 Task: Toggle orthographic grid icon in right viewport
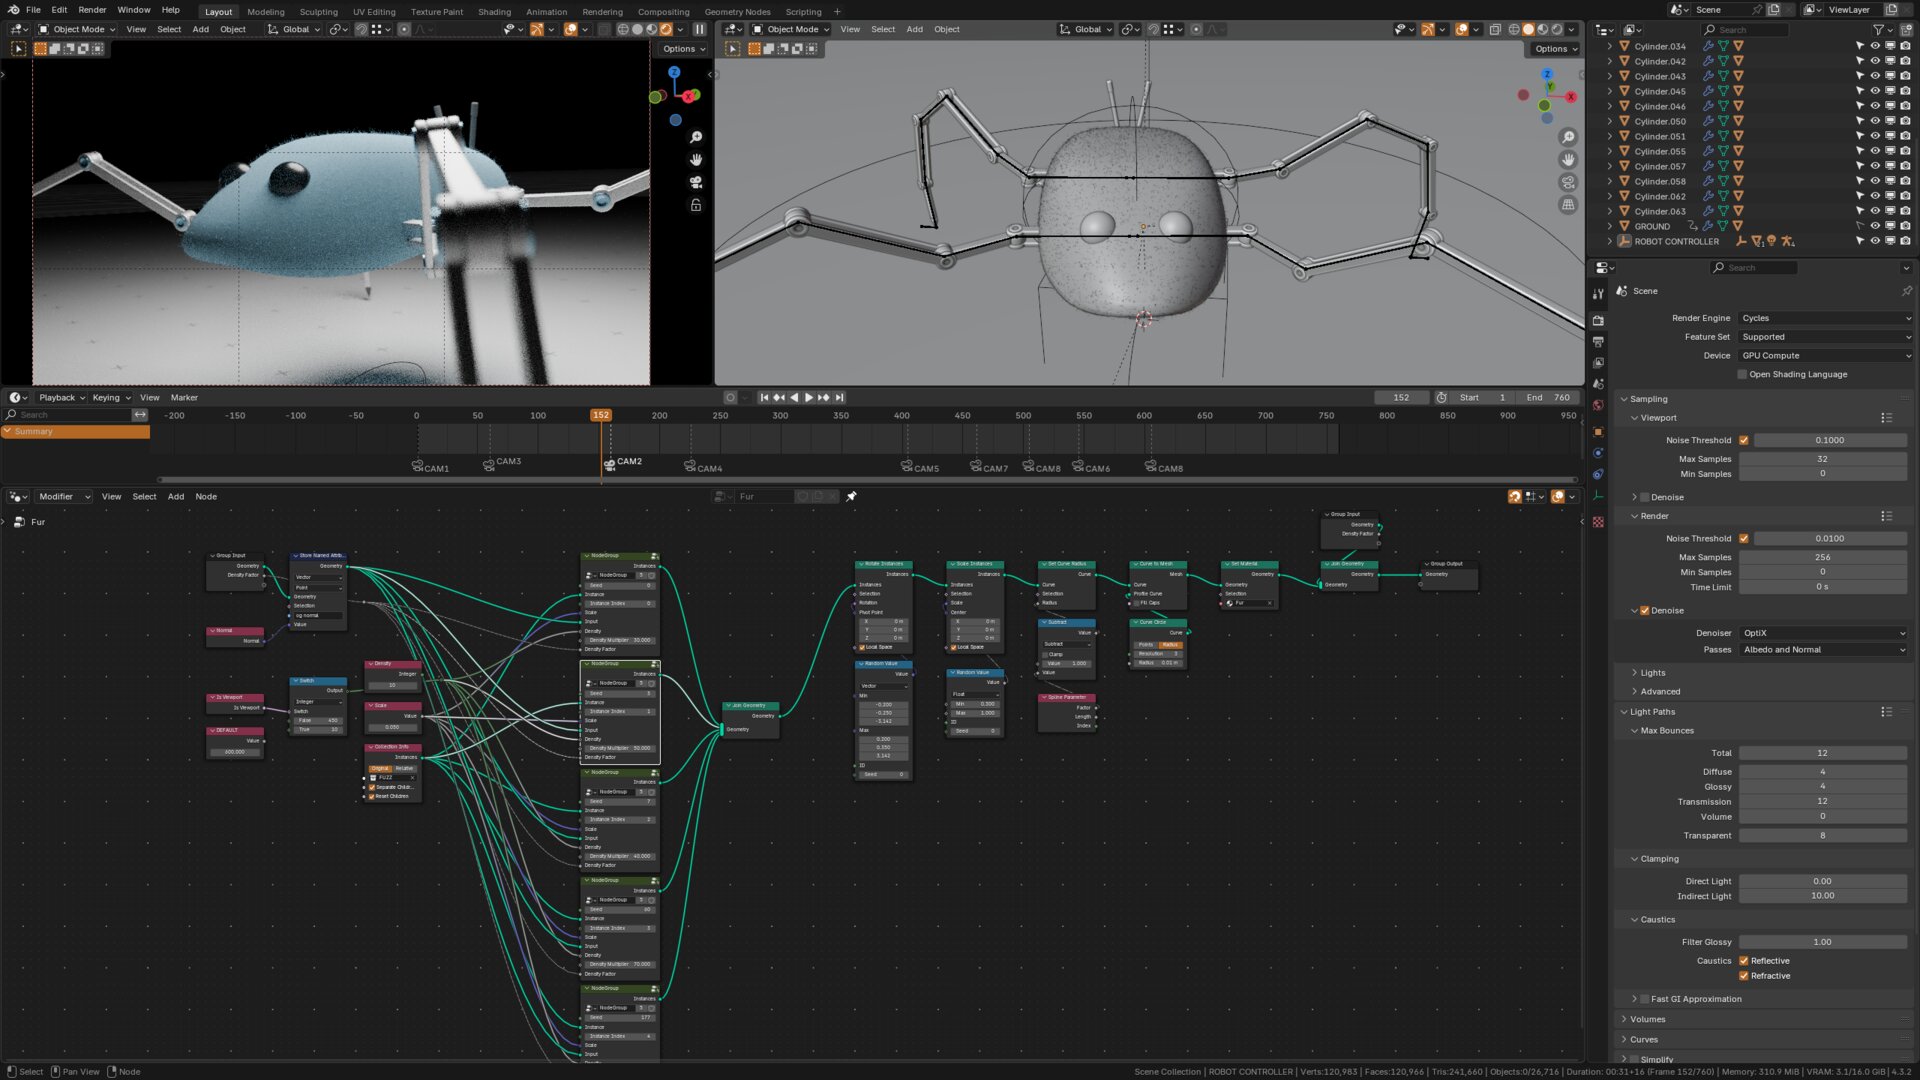pyautogui.click(x=1568, y=205)
